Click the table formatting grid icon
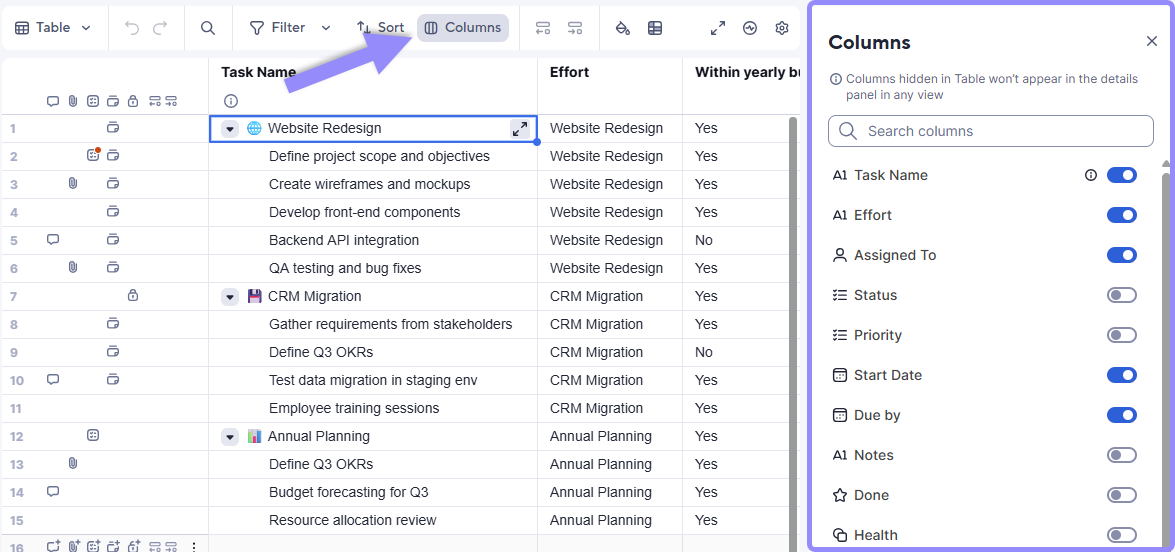This screenshot has width=1175, height=552. (655, 28)
